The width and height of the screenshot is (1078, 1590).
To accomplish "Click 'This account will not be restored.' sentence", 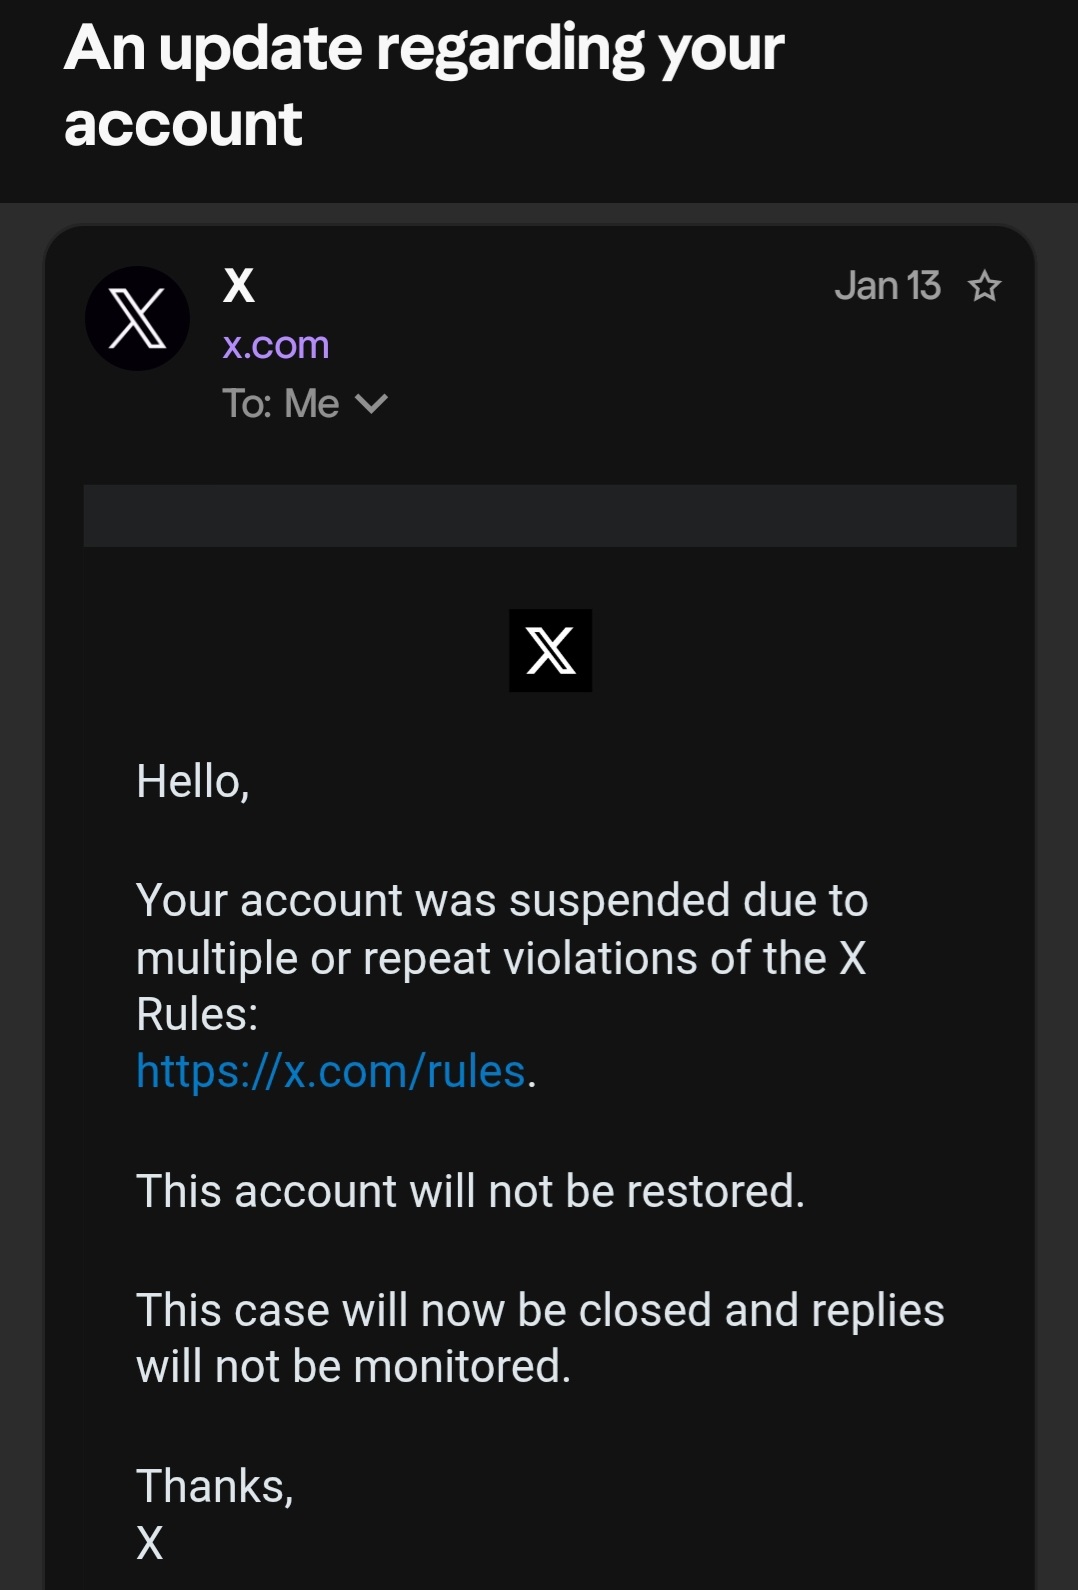I will [470, 1191].
